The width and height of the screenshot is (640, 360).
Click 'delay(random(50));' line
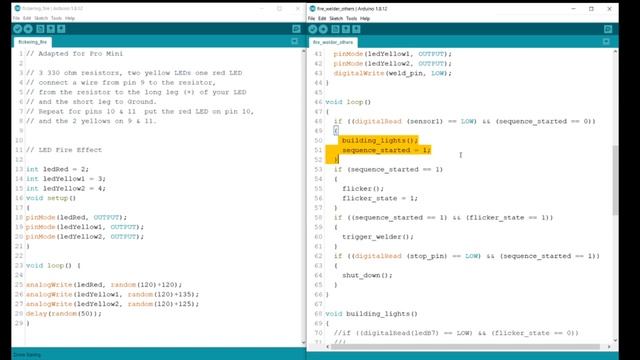point(63,313)
